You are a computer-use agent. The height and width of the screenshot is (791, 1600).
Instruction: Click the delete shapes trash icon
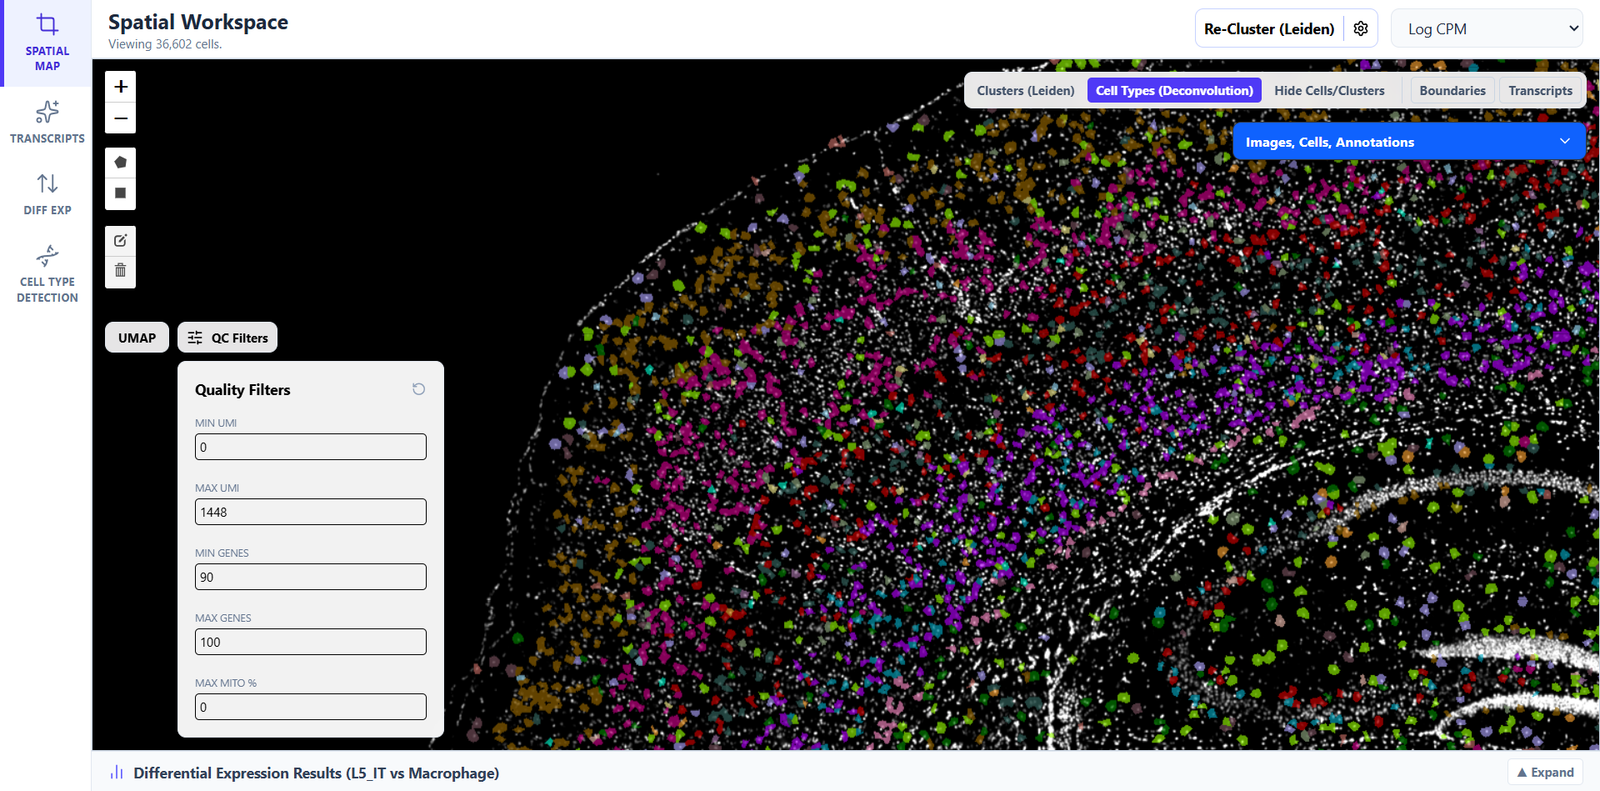[121, 271]
